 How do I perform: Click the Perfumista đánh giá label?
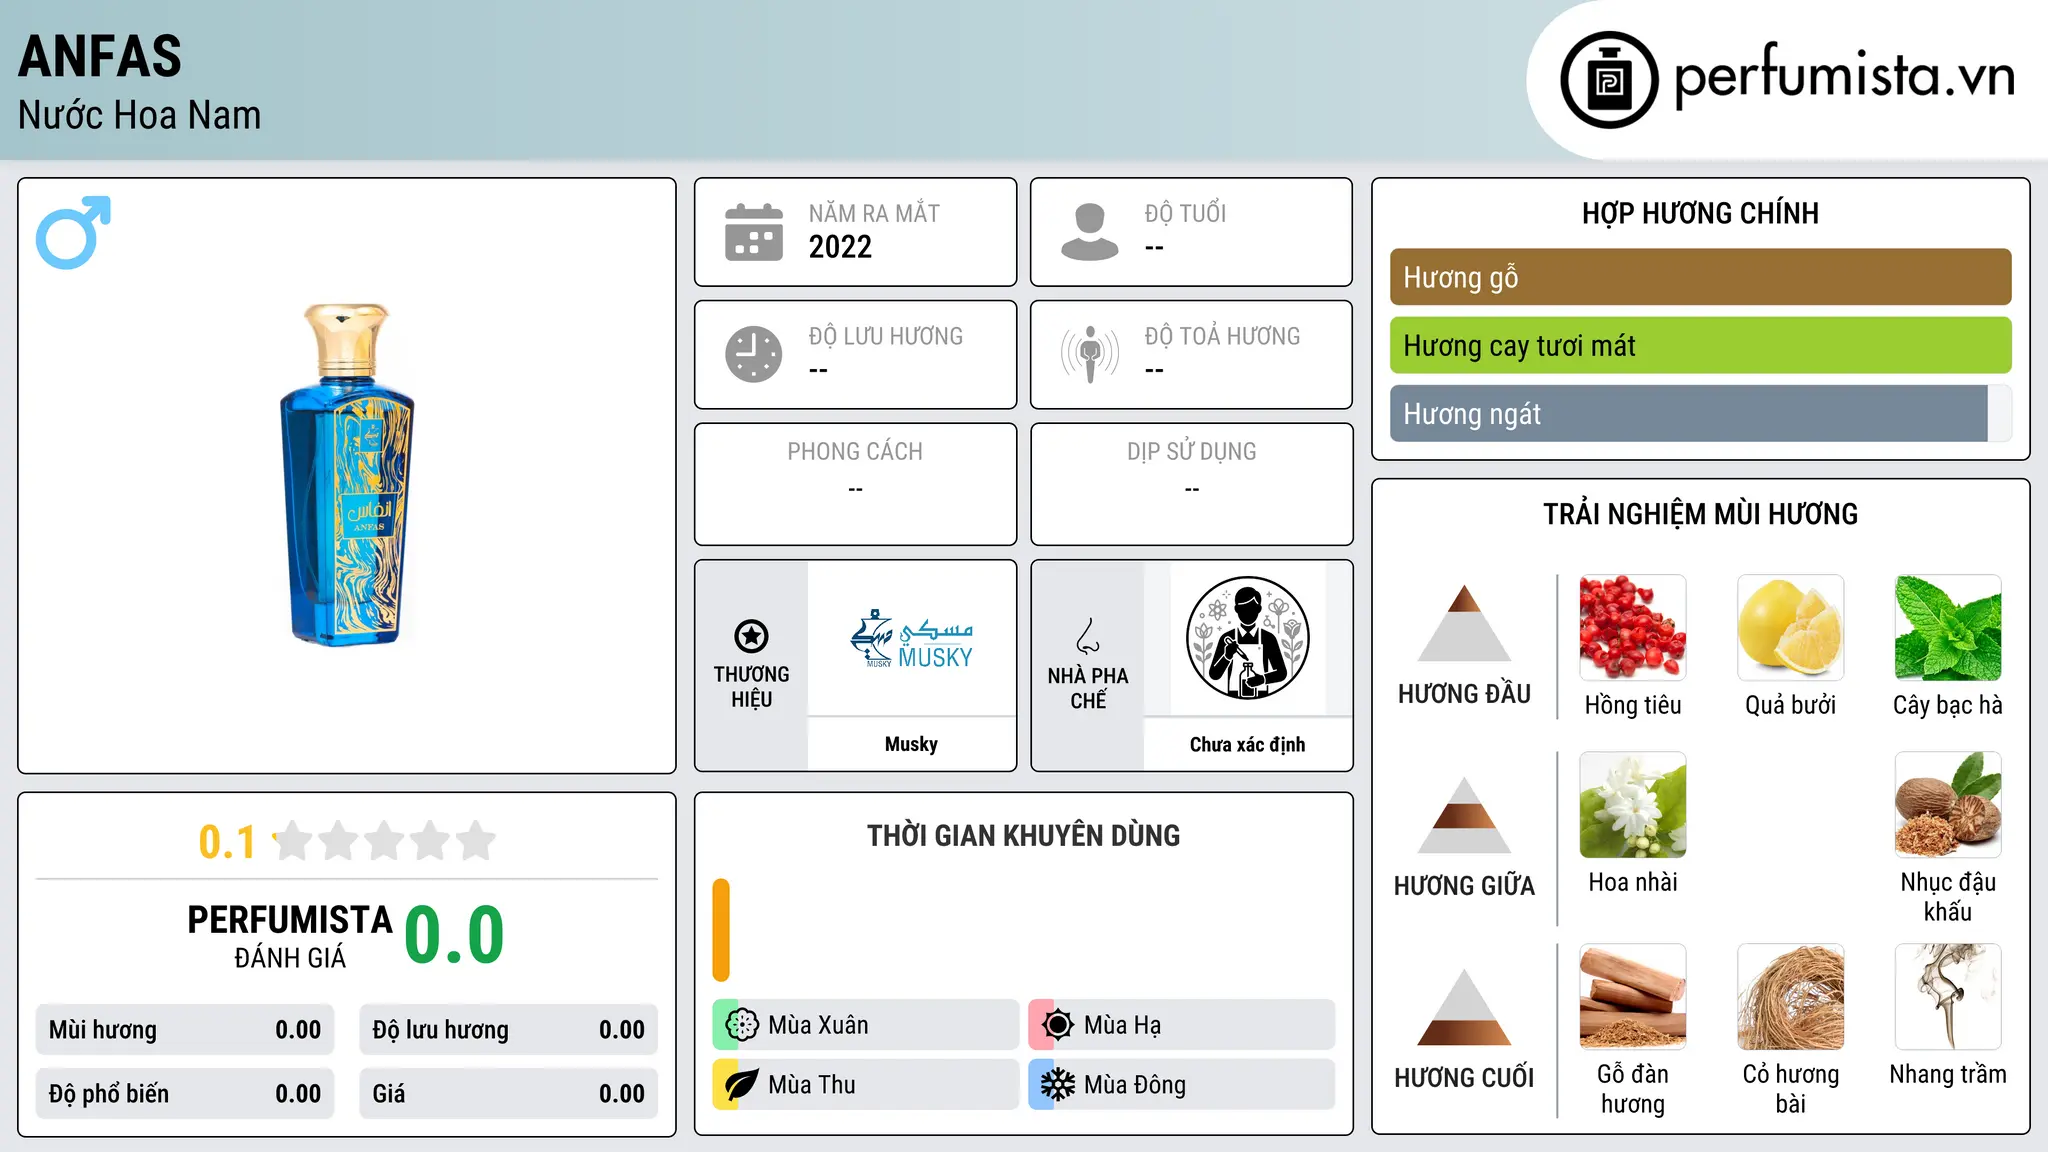(x=290, y=937)
